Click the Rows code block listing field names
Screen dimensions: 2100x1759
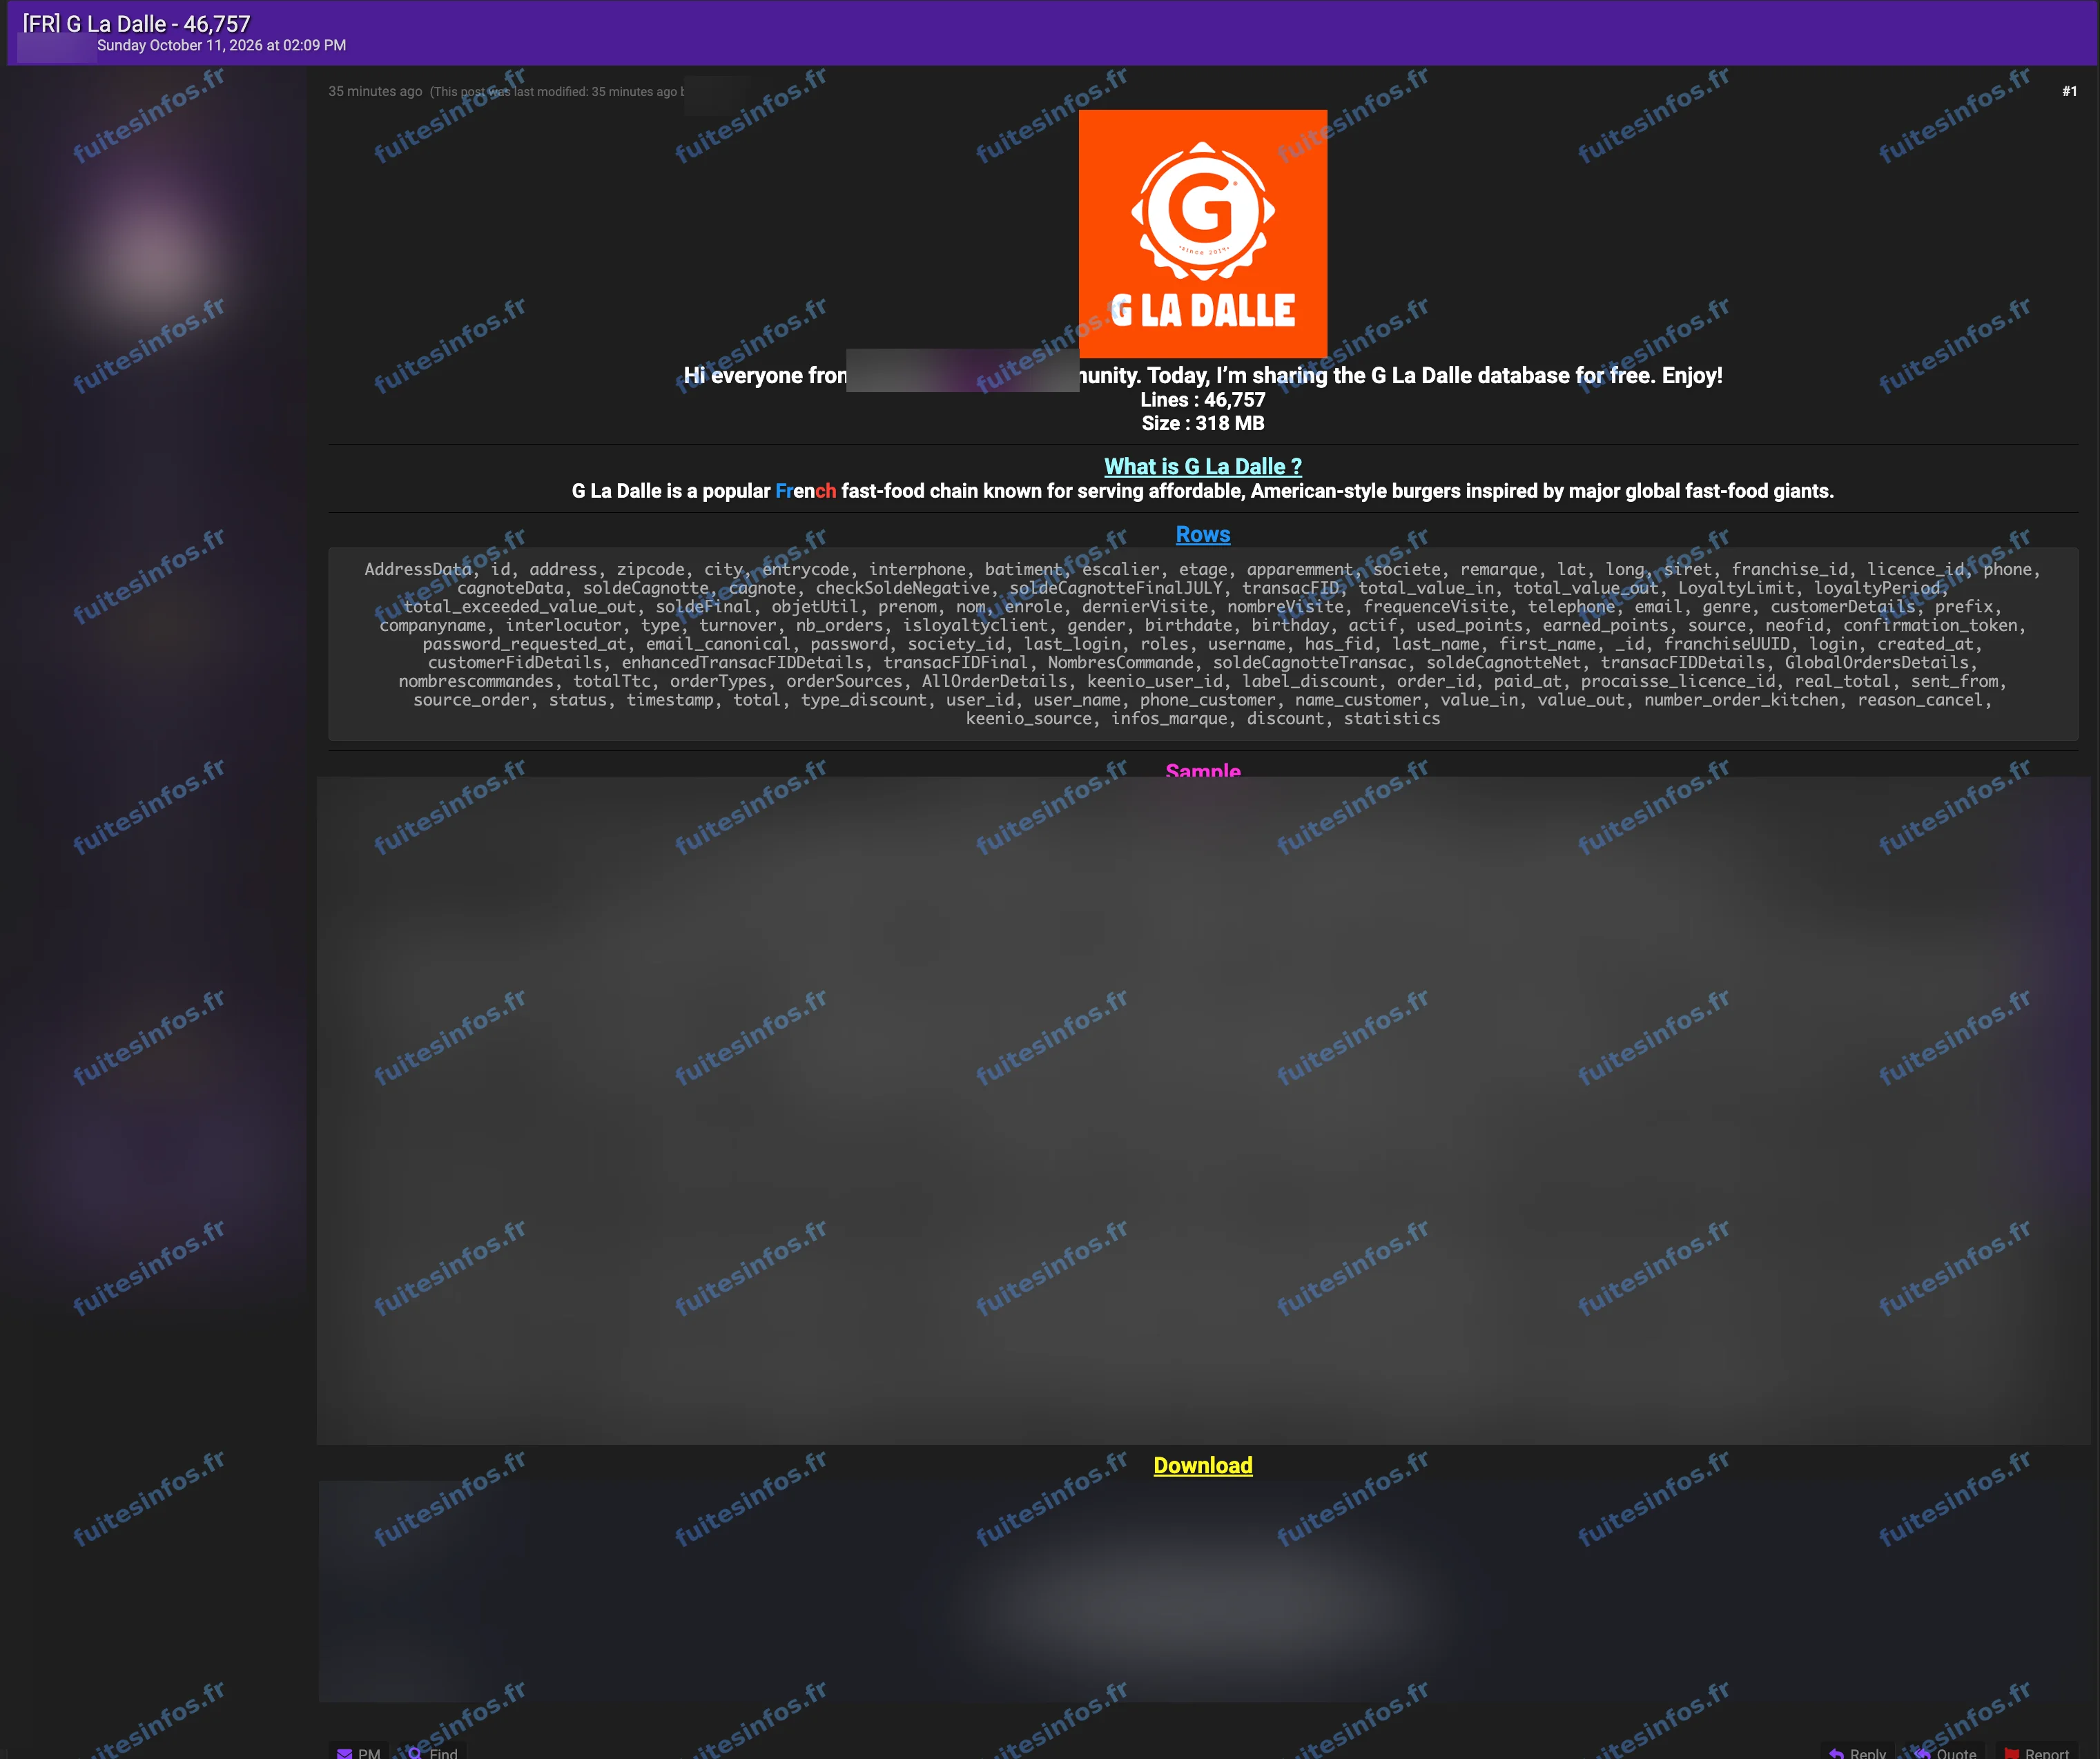pyautogui.click(x=1203, y=644)
